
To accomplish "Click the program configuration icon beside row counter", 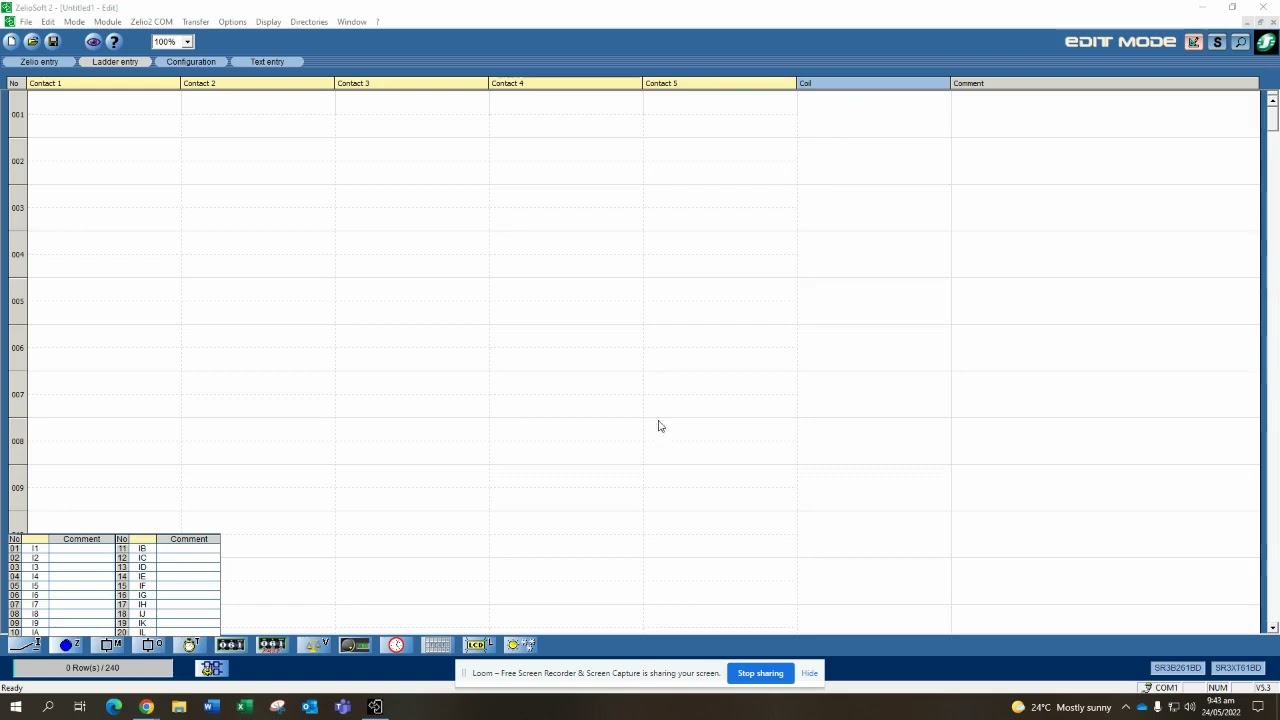I will pyautogui.click(x=212, y=668).
